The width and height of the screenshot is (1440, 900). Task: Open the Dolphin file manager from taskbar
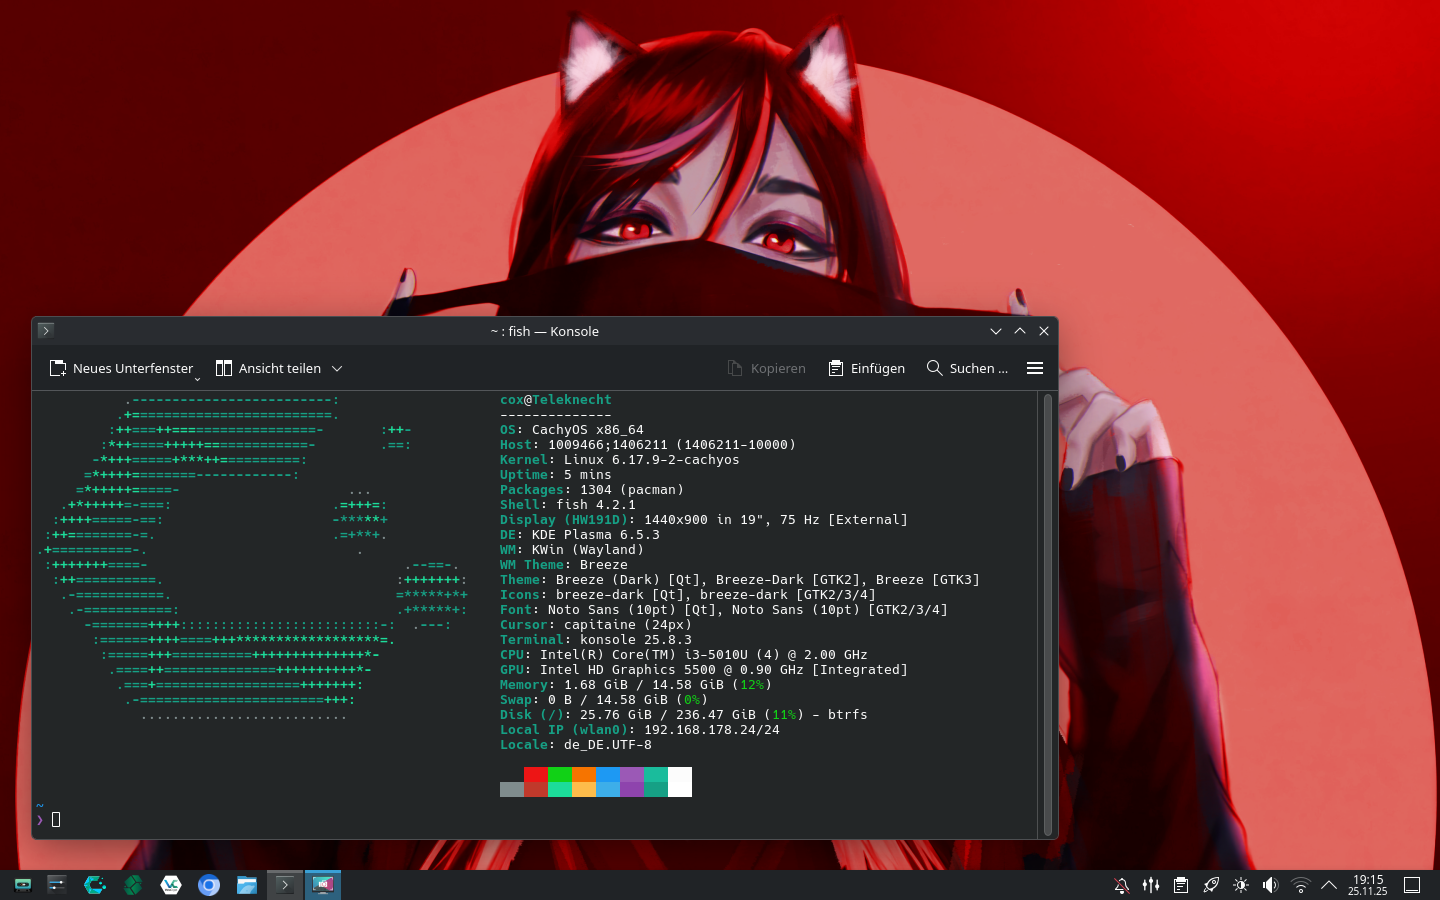[x=247, y=885]
